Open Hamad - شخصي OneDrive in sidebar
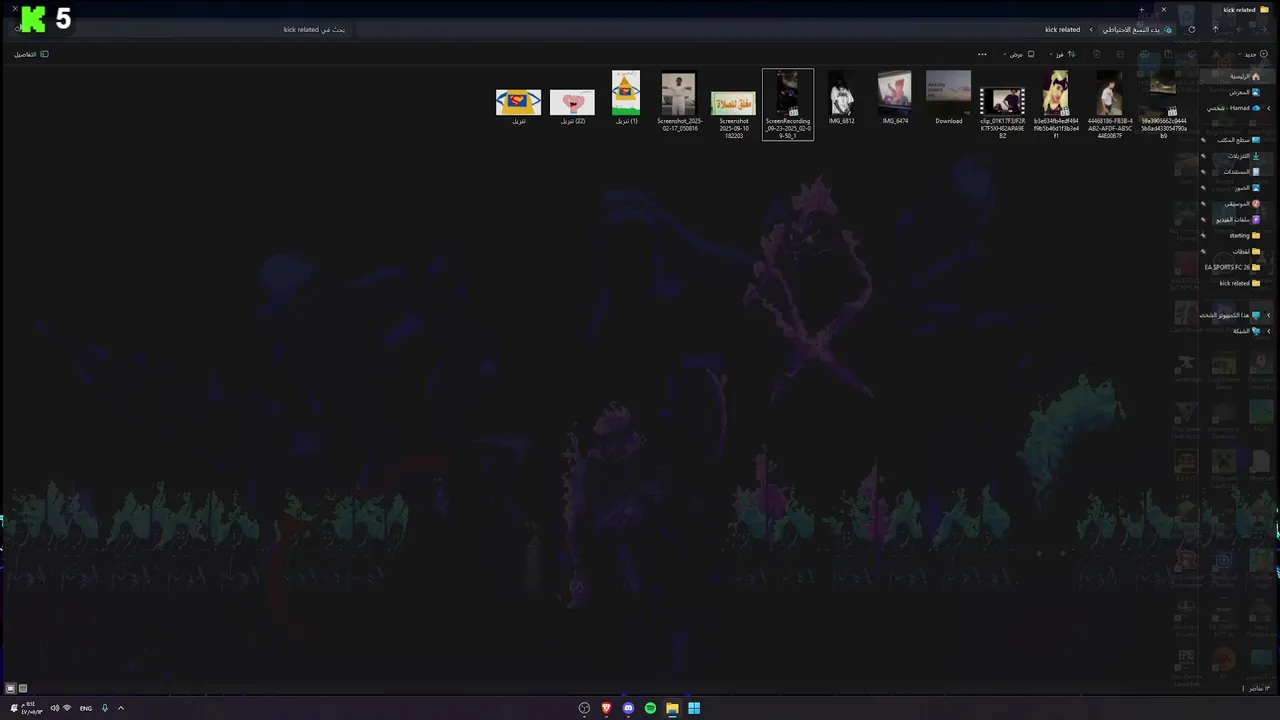 coord(1233,108)
